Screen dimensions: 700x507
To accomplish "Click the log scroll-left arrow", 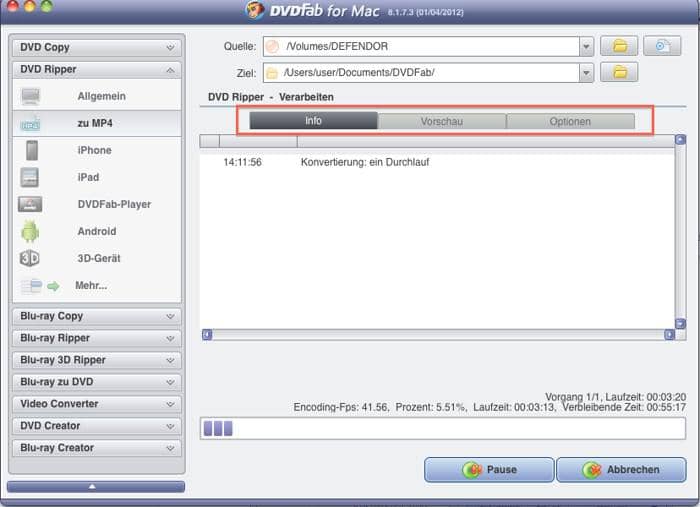I will pyautogui.click(x=207, y=334).
